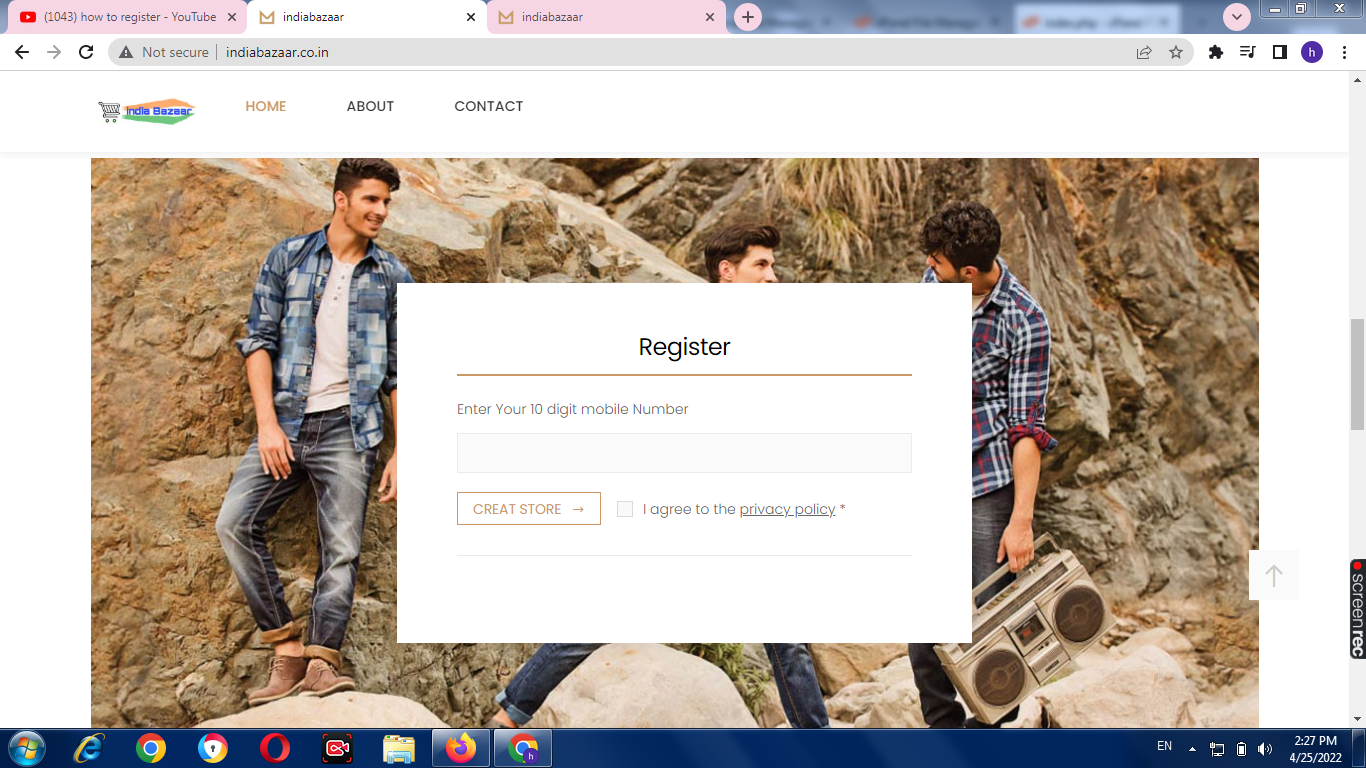The height and width of the screenshot is (768, 1366).
Task: Click the mobile number input field
Action: click(684, 453)
